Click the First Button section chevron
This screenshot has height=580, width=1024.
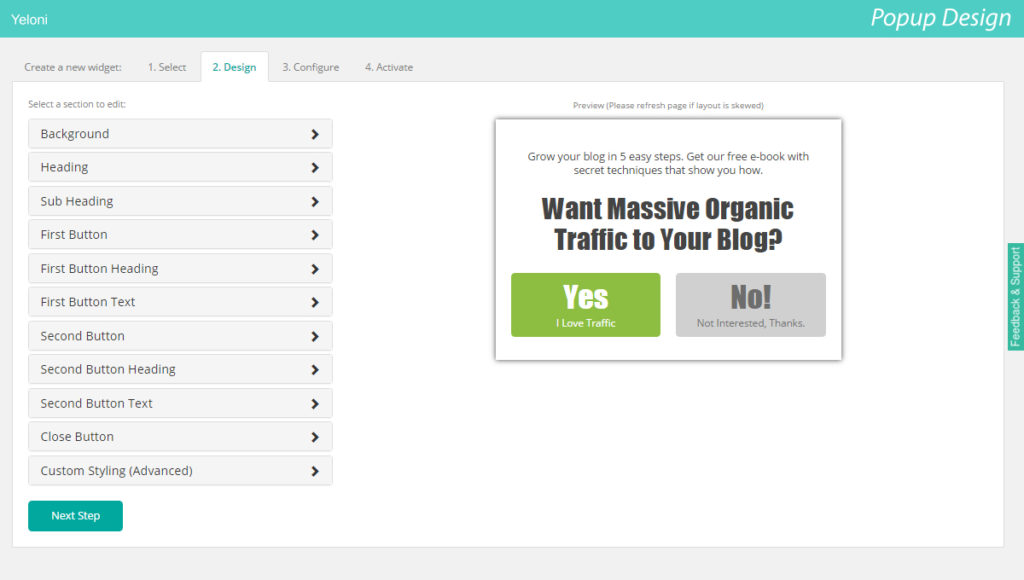[x=315, y=235]
